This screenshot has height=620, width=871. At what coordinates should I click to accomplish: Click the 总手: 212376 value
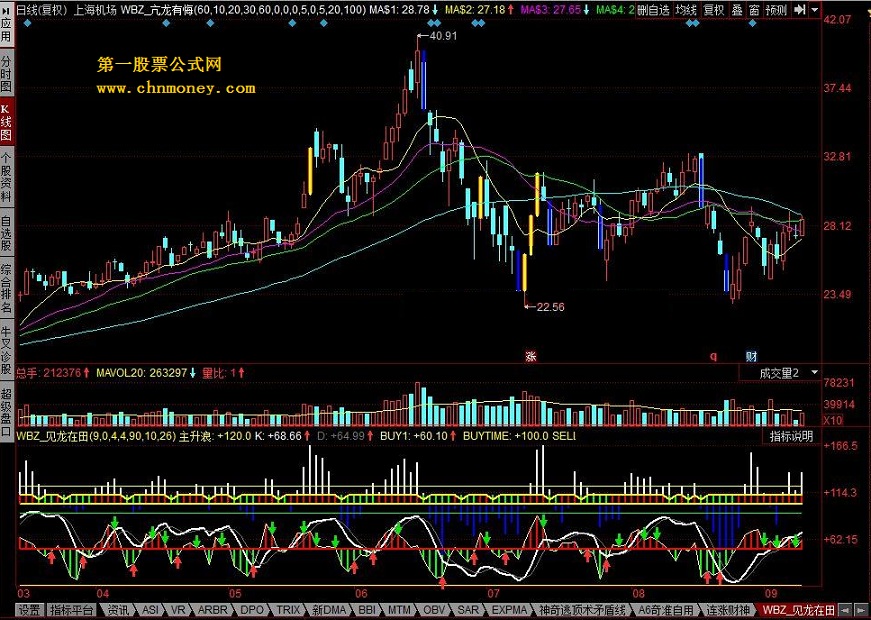pyautogui.click(x=49, y=373)
